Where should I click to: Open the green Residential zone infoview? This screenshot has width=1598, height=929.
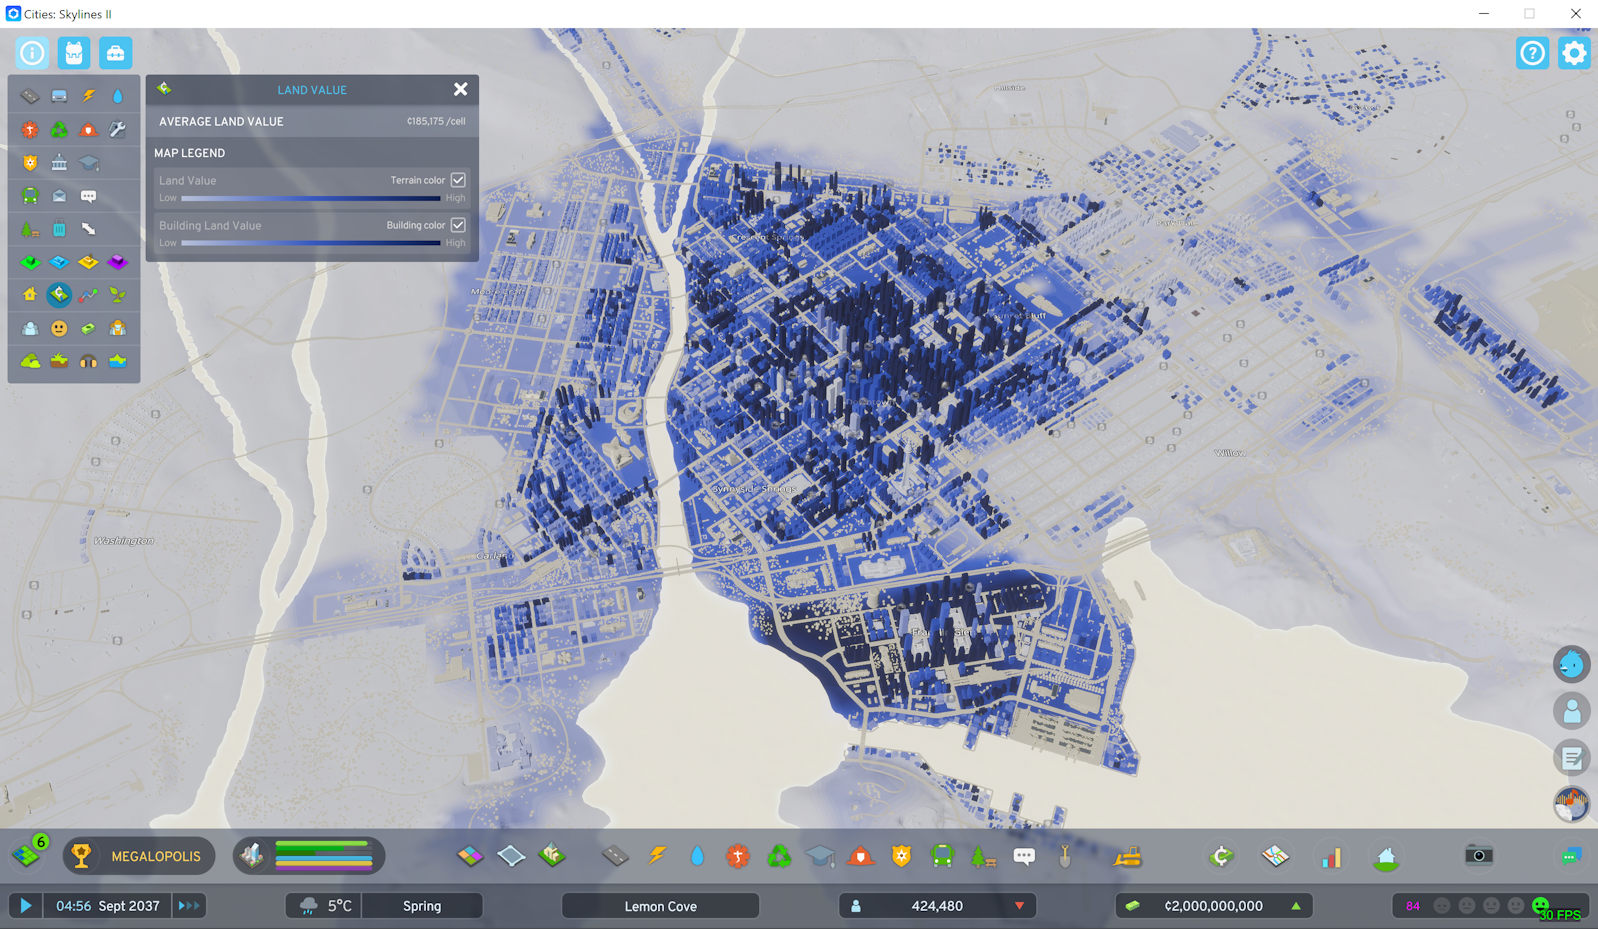30,262
